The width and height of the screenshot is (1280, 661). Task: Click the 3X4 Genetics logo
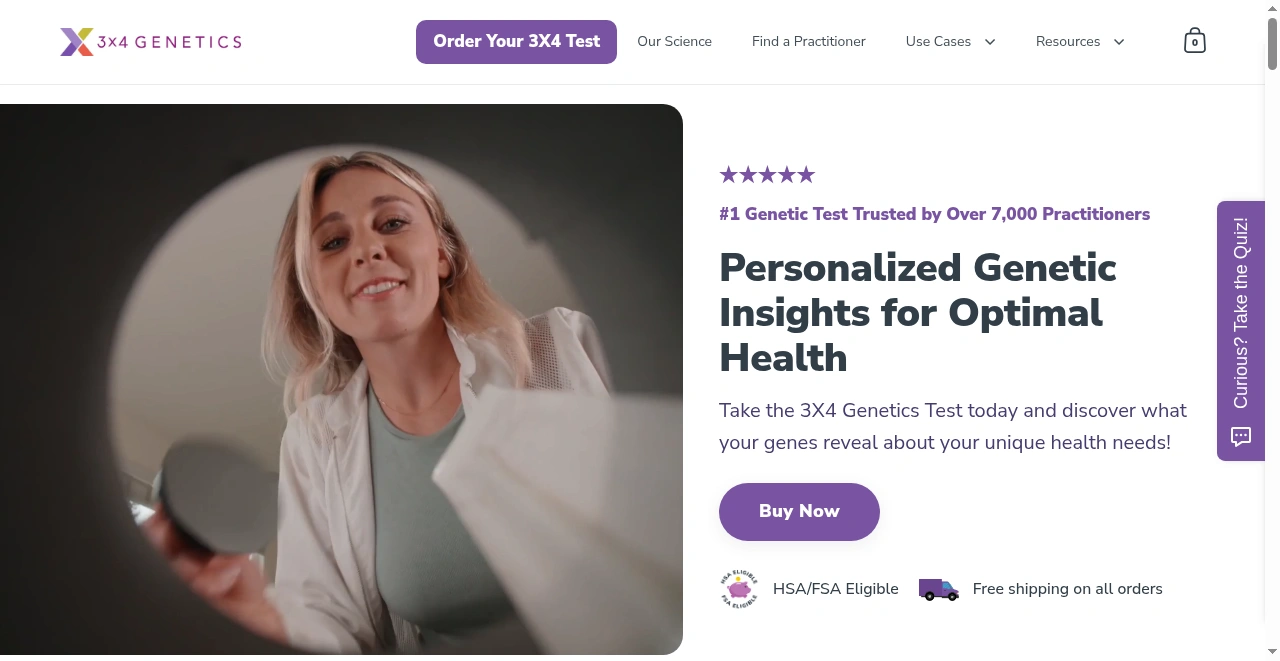pos(150,41)
